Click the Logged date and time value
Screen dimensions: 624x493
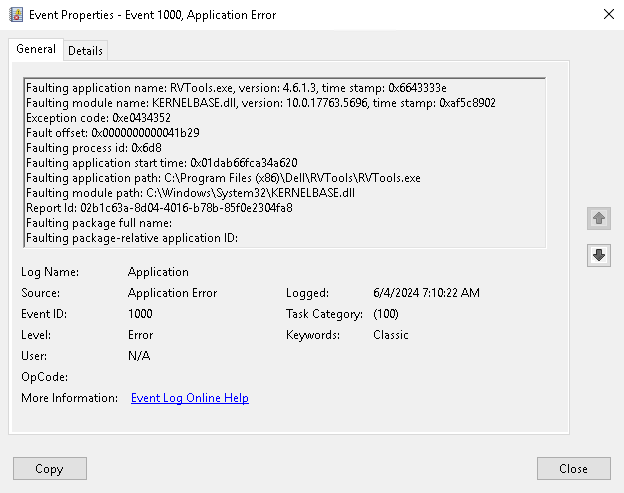coord(426,293)
